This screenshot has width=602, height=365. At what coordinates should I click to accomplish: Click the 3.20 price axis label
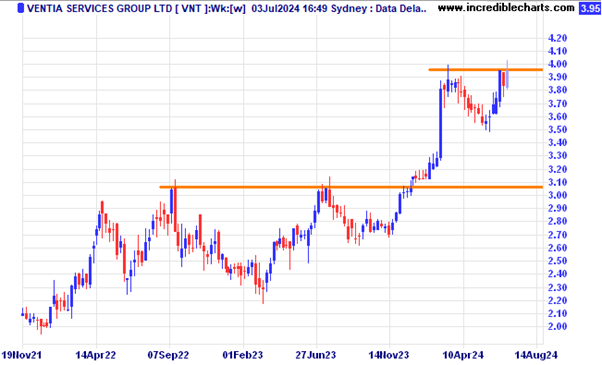(x=557, y=169)
